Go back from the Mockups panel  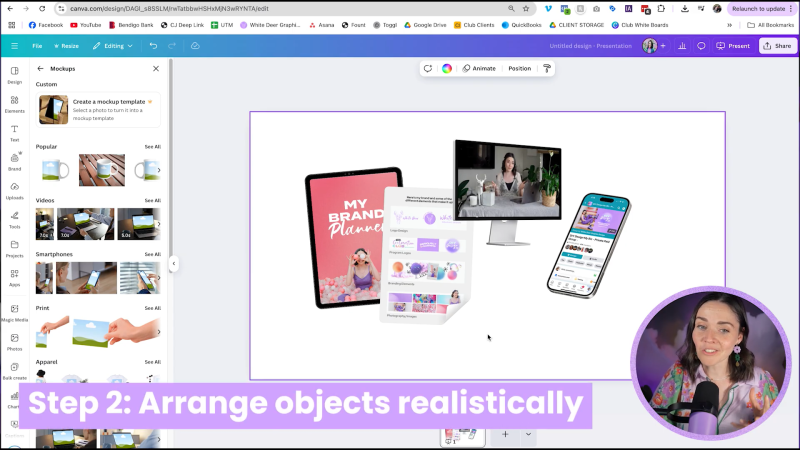click(40, 68)
